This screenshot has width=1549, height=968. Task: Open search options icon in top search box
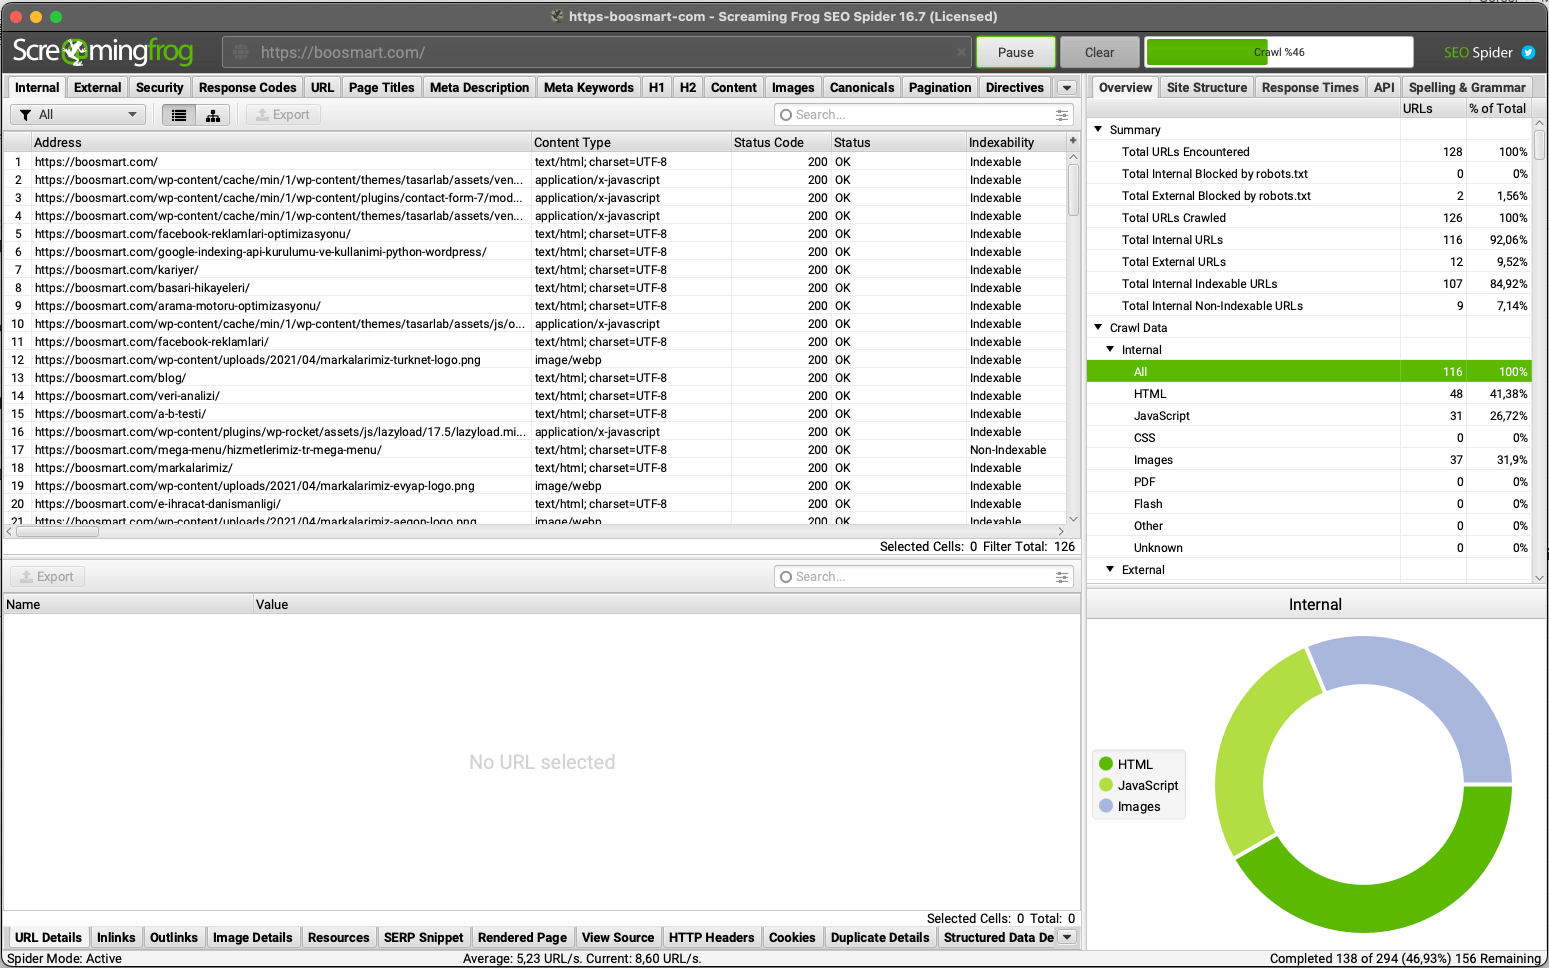(1062, 115)
